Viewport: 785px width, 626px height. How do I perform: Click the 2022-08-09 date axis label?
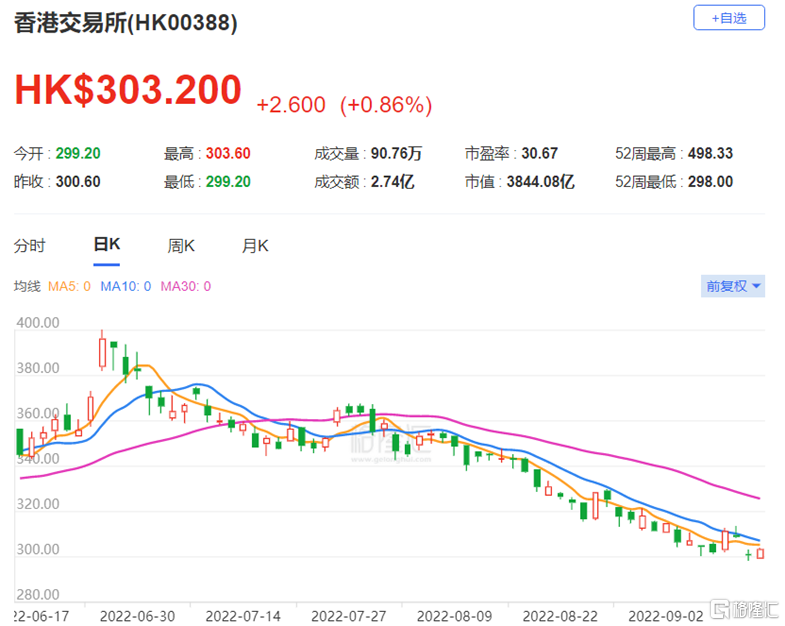[454, 616]
